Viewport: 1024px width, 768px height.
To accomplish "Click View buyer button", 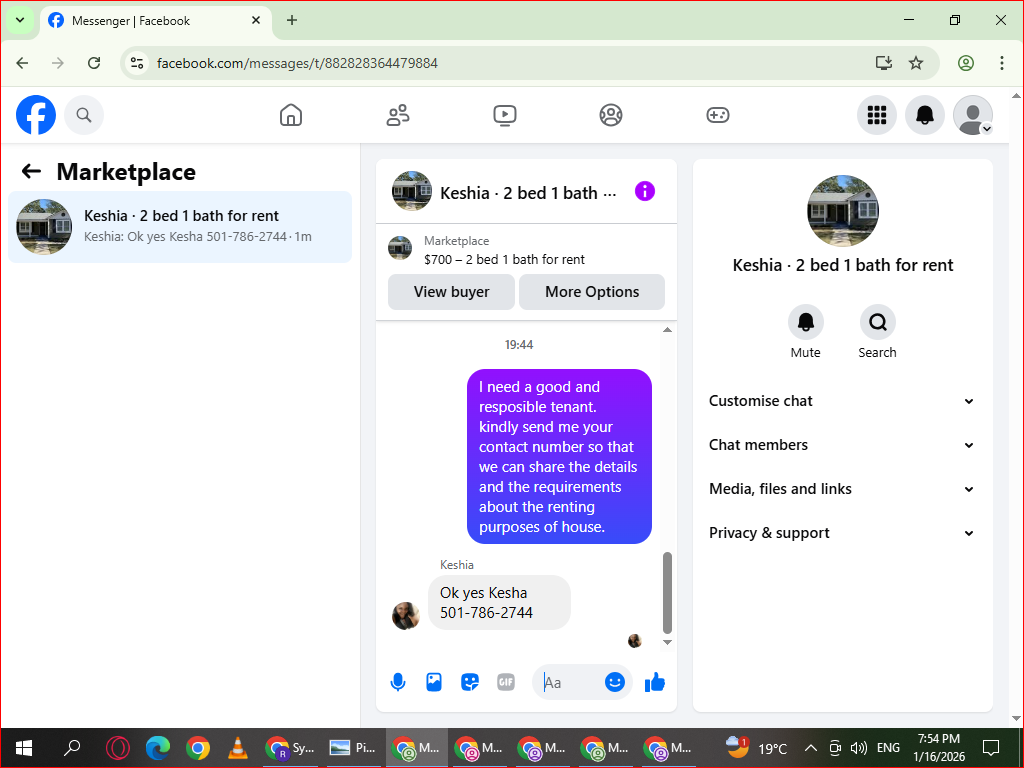I will 451,292.
